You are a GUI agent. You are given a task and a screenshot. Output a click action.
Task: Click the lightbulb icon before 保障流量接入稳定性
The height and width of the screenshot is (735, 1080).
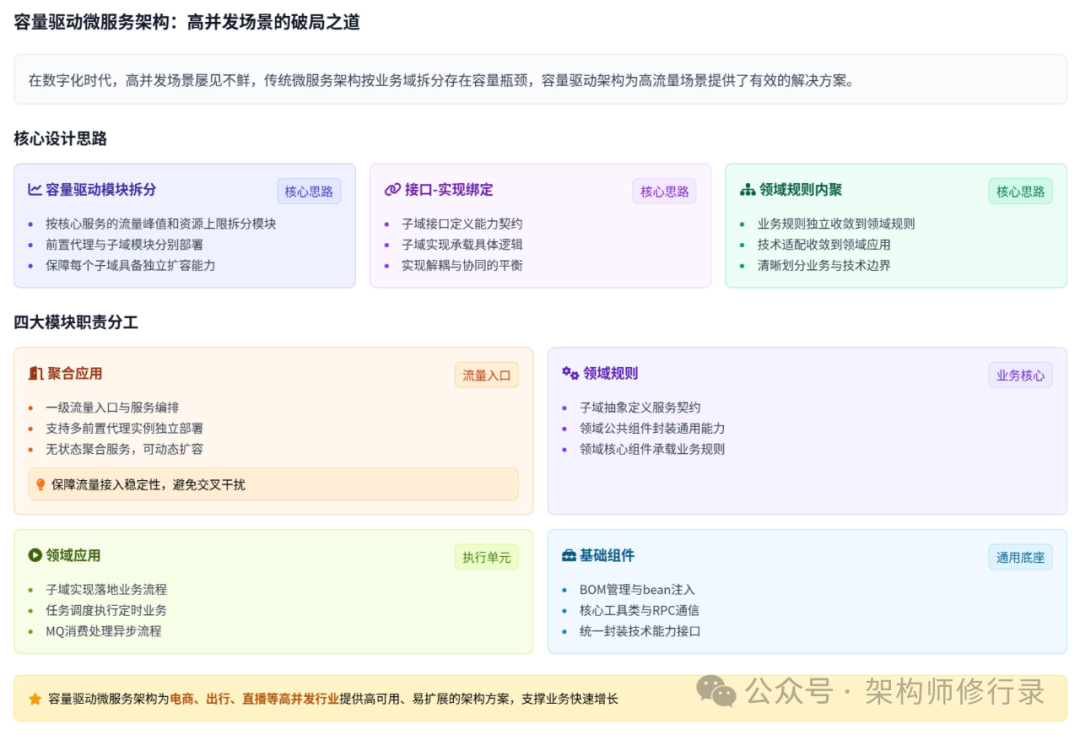41,484
